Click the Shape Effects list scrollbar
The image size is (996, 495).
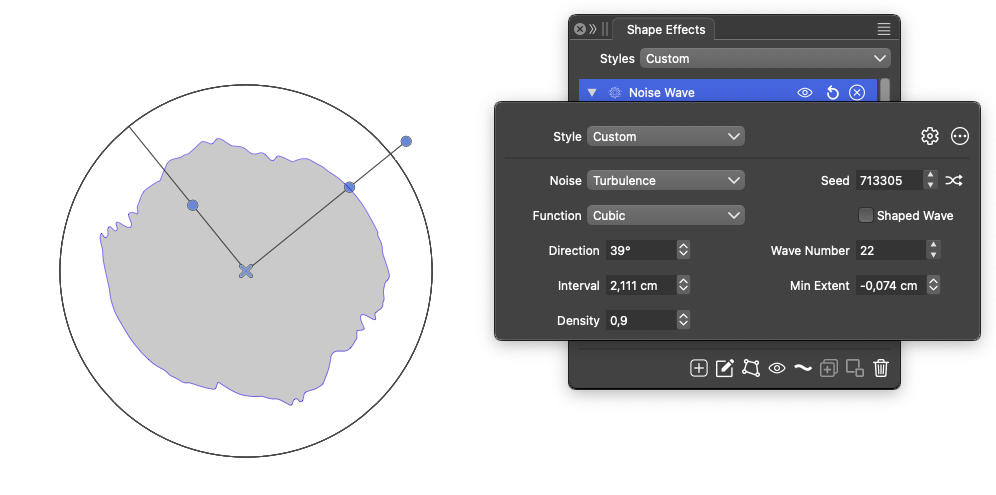[x=885, y=90]
